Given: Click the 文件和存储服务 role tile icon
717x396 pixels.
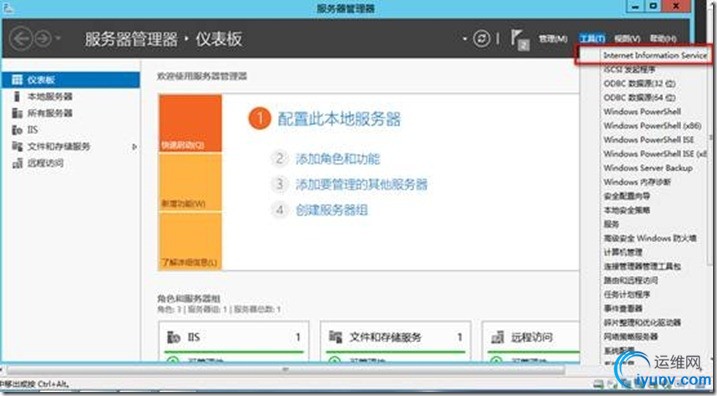Looking at the screenshot, I should [335, 337].
